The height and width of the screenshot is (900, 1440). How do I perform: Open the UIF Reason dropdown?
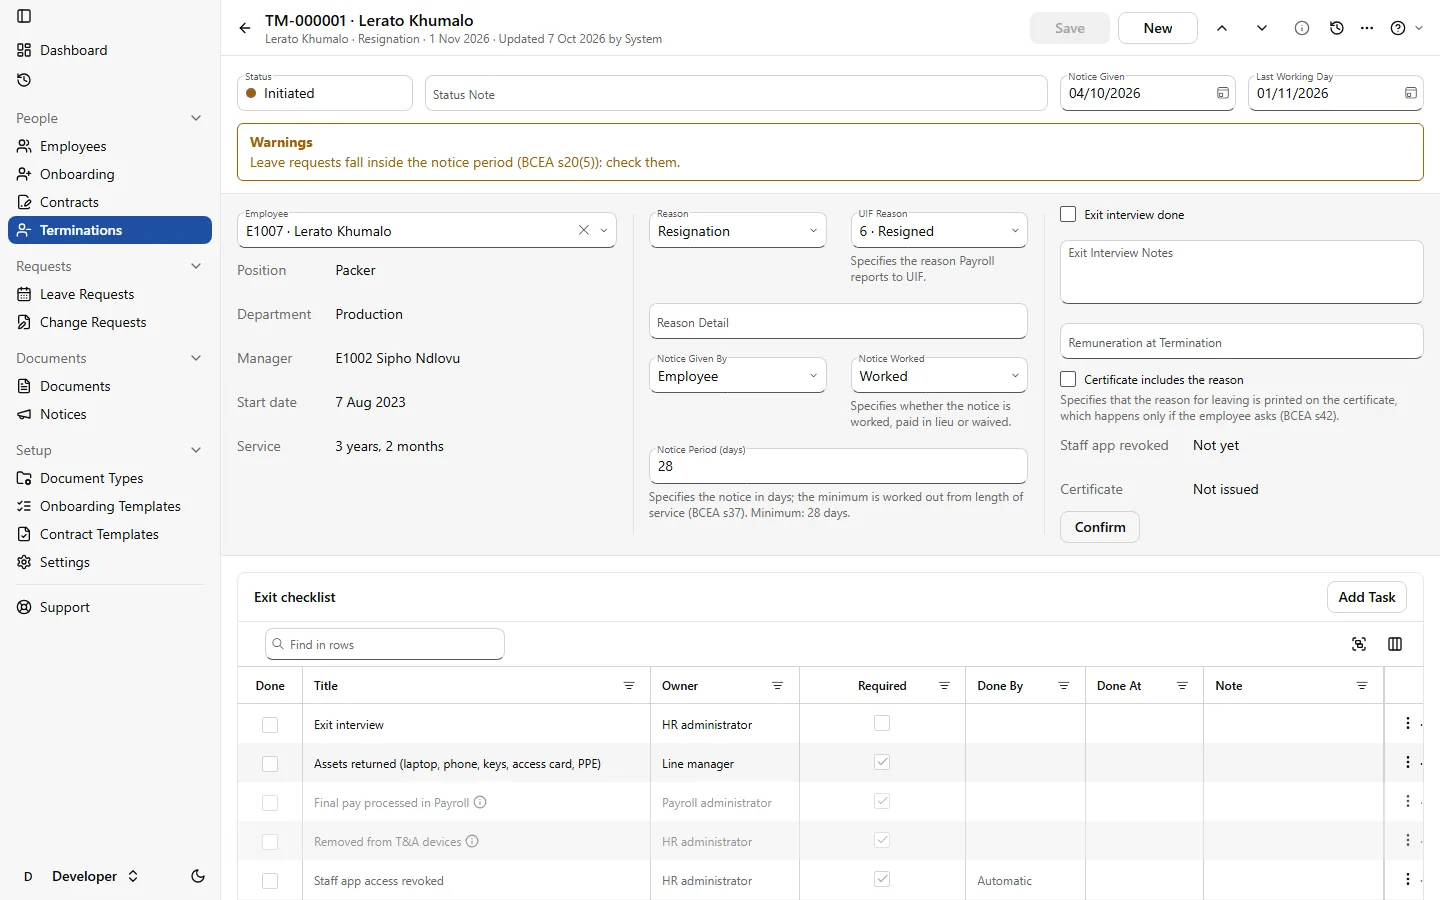point(939,230)
